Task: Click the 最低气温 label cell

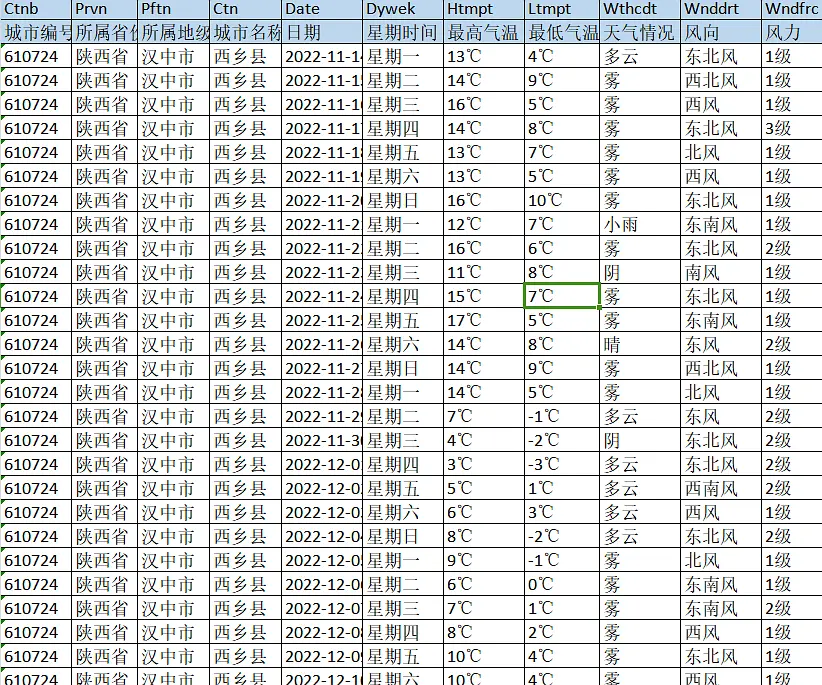Action: (x=562, y=32)
